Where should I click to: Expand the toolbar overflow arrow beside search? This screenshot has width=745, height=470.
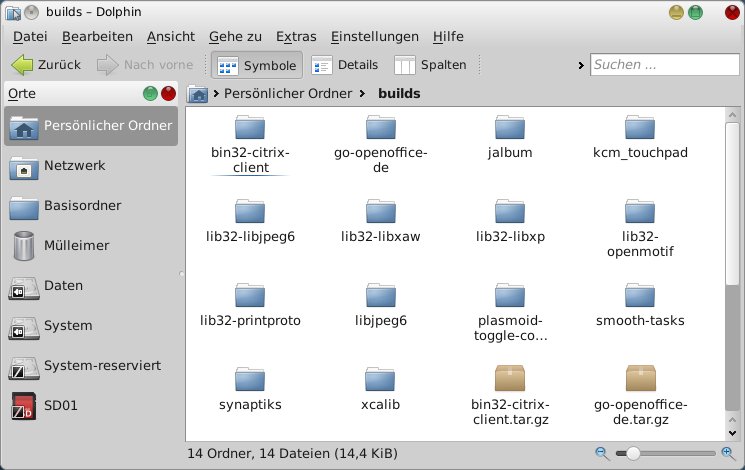[x=581, y=65]
